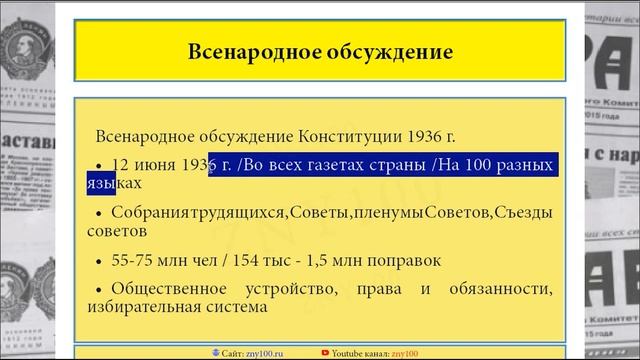Image resolution: width=640 pixels, height=360 pixels.
Task: Click the text 'Съезды' in second bullet
Action: 524,213
